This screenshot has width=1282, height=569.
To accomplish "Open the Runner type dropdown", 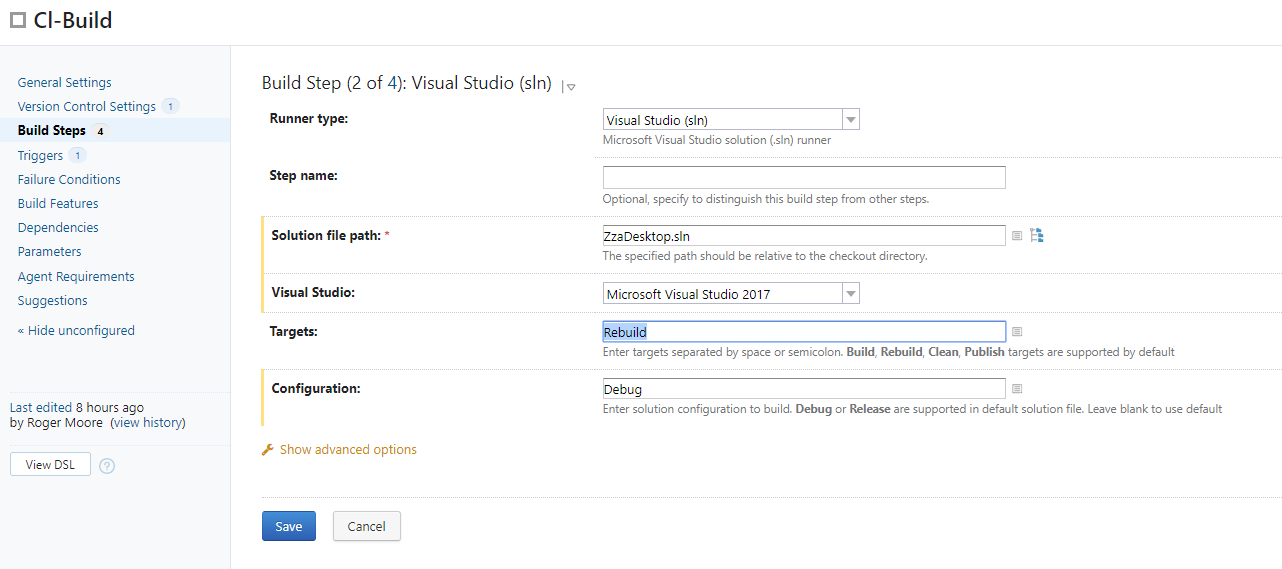I will (731, 120).
